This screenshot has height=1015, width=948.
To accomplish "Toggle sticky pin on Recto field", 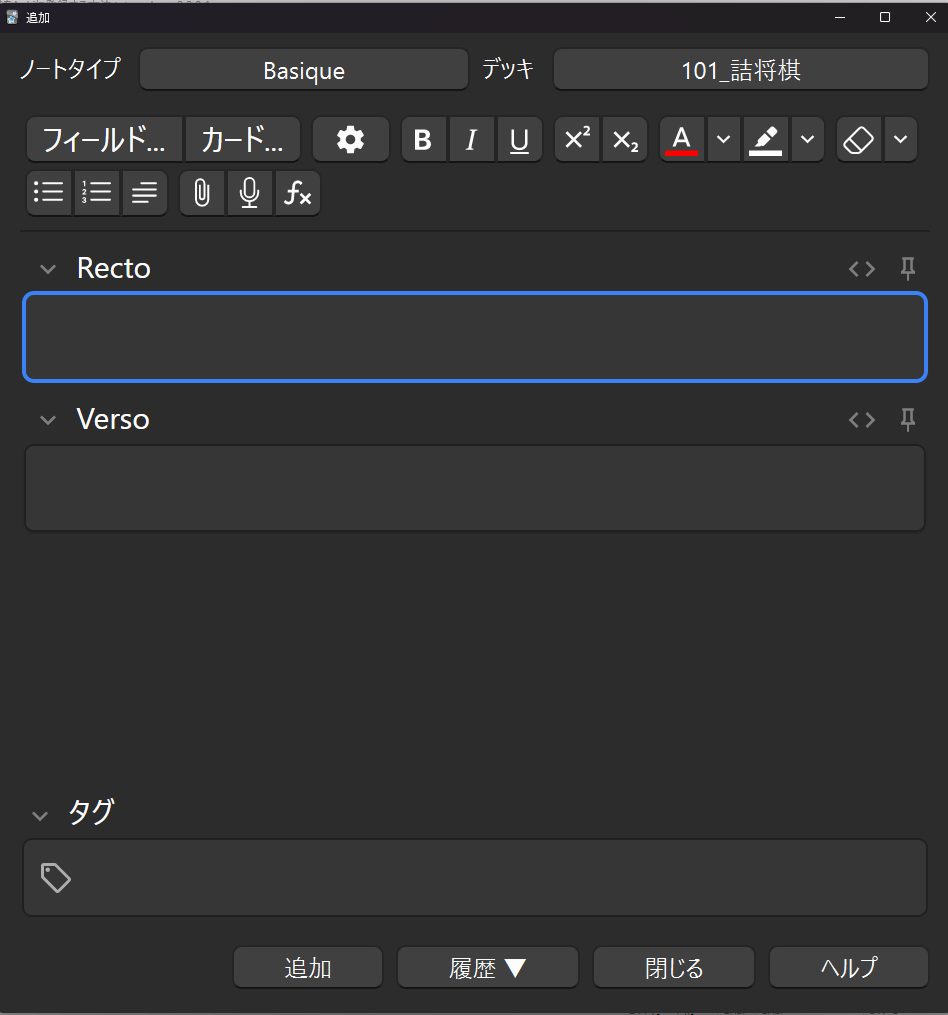I will [908, 268].
